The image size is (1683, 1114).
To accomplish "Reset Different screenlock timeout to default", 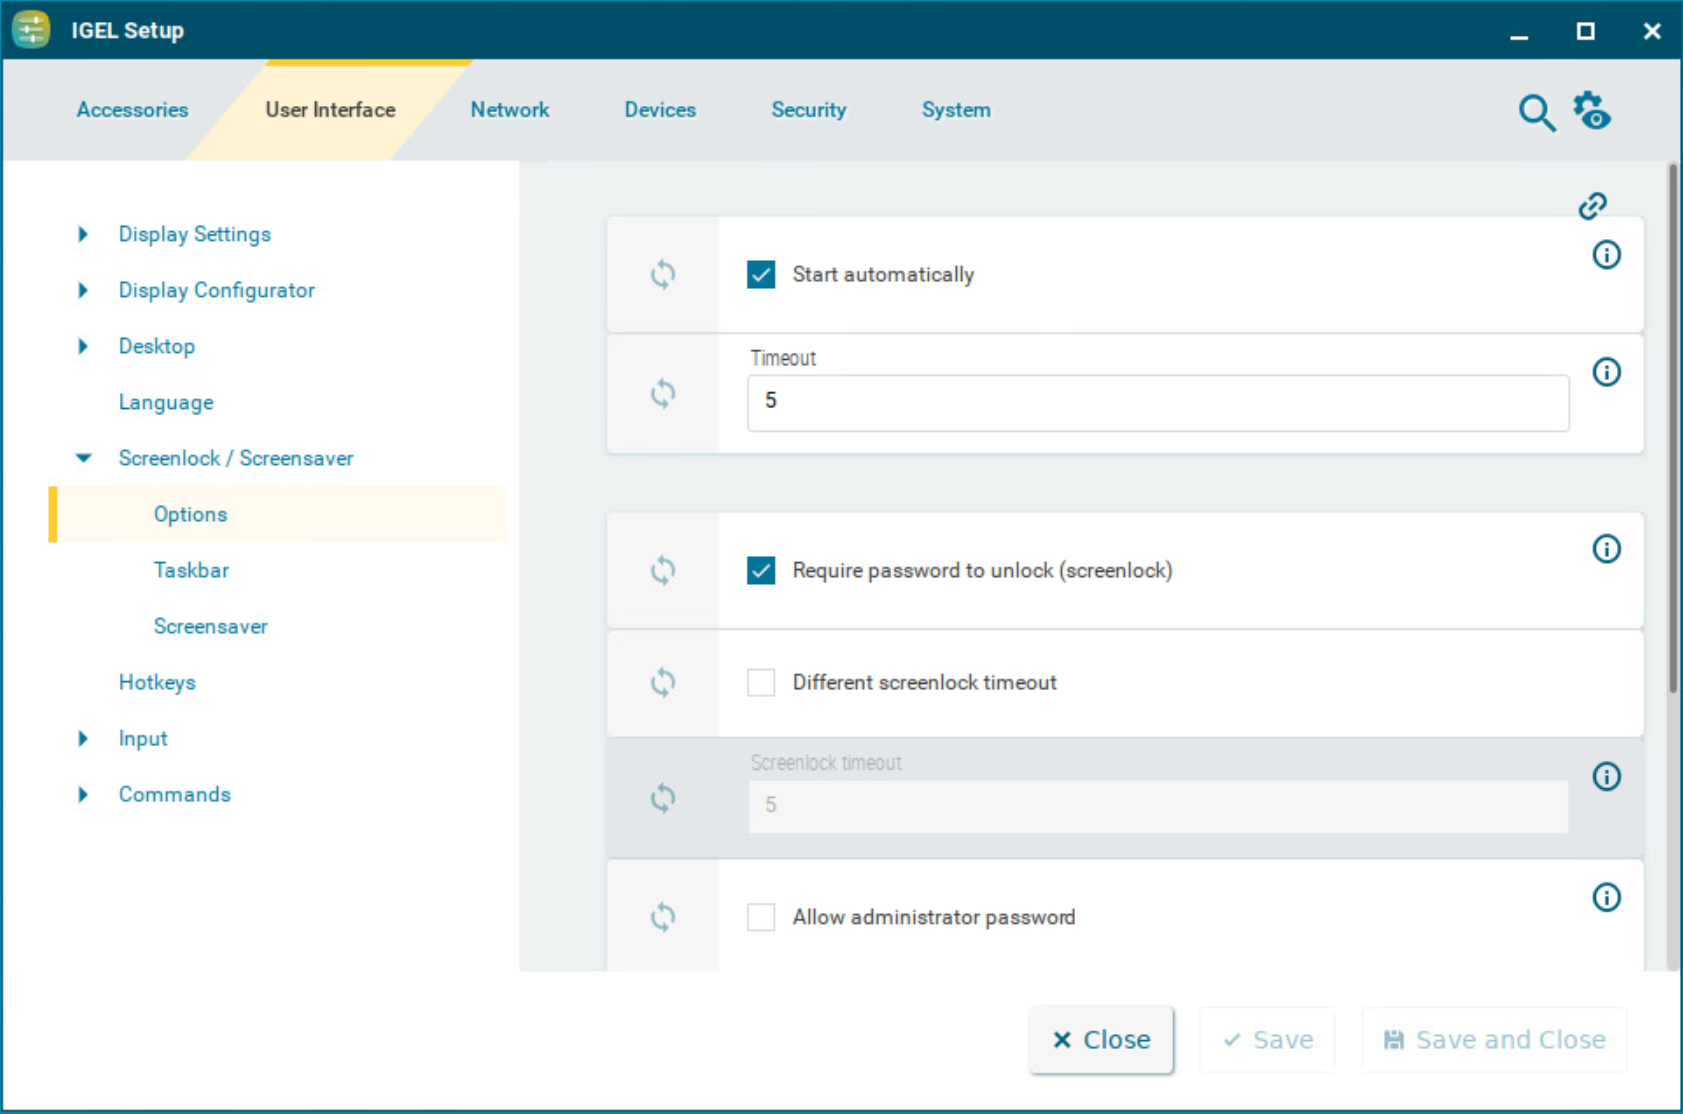I will [x=663, y=683].
